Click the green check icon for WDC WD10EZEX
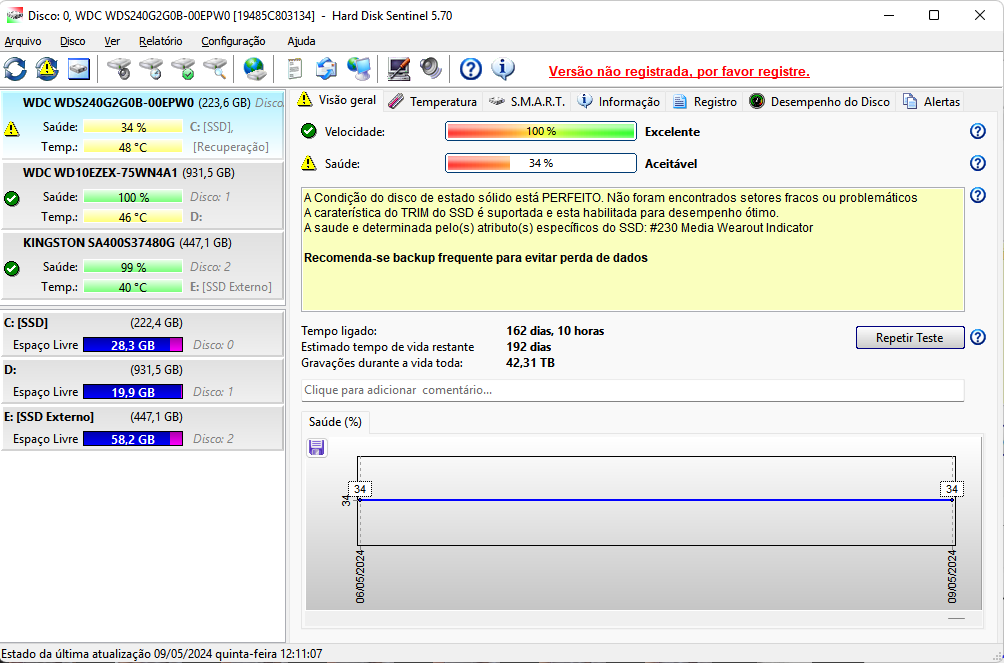The width and height of the screenshot is (1004, 663). 12,199
